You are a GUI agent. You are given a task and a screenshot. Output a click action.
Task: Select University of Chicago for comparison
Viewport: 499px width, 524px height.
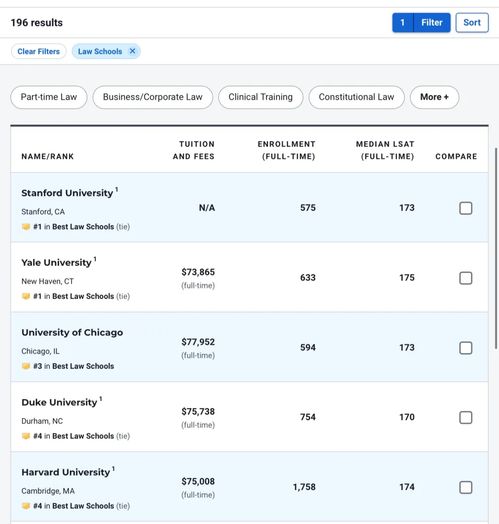pyautogui.click(x=466, y=348)
